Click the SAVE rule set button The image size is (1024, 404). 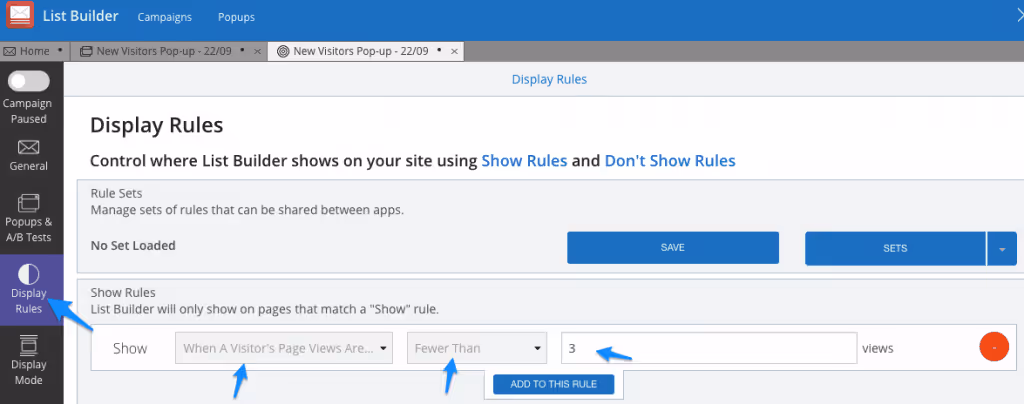click(673, 247)
